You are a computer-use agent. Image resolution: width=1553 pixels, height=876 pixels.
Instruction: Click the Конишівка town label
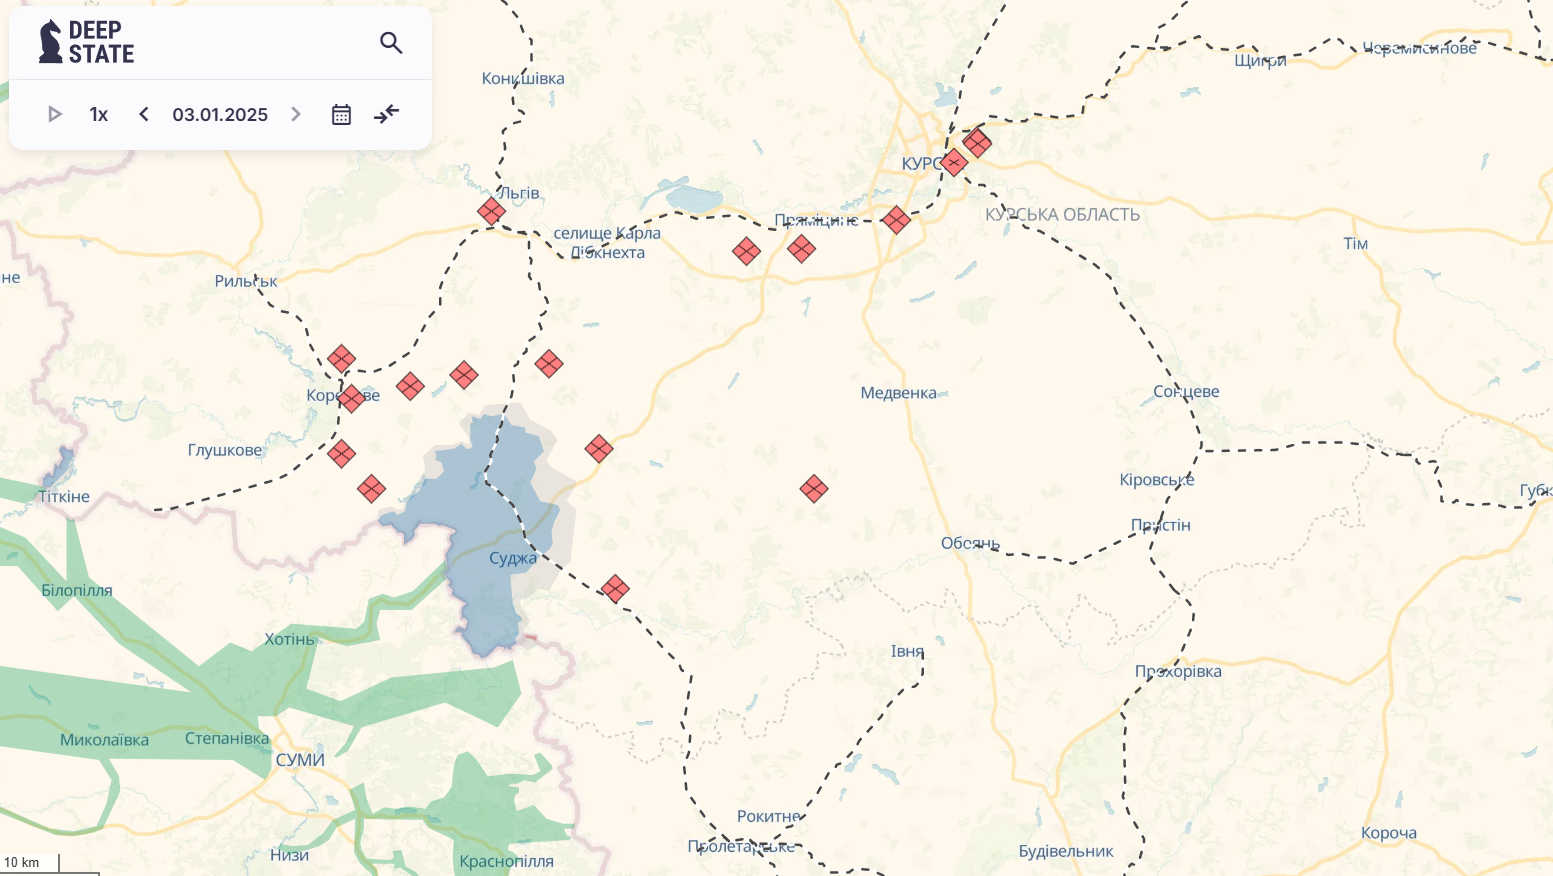click(x=523, y=78)
